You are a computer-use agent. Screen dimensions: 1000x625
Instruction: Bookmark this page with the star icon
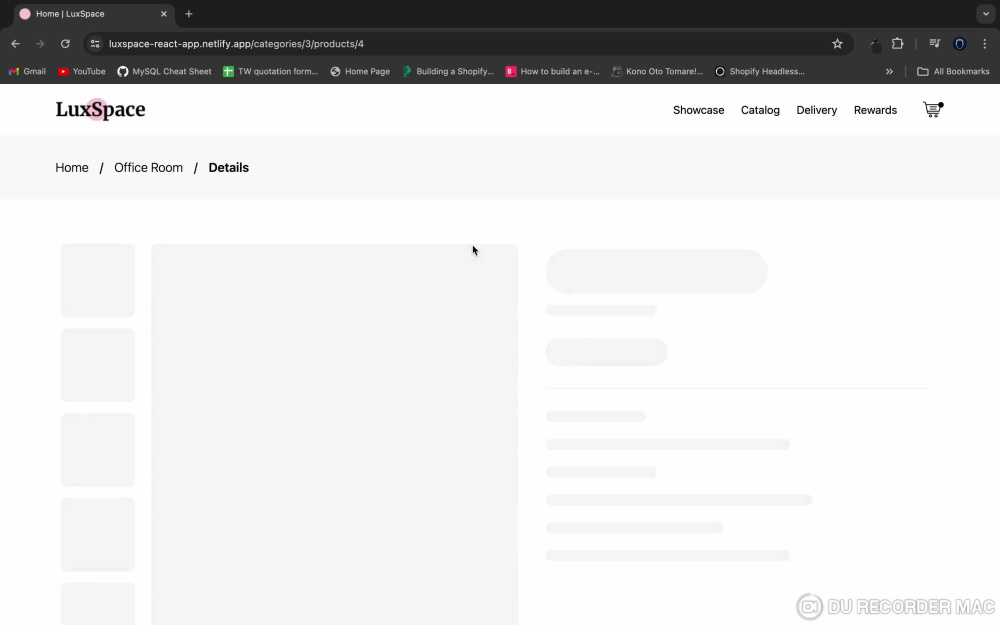[x=837, y=44]
